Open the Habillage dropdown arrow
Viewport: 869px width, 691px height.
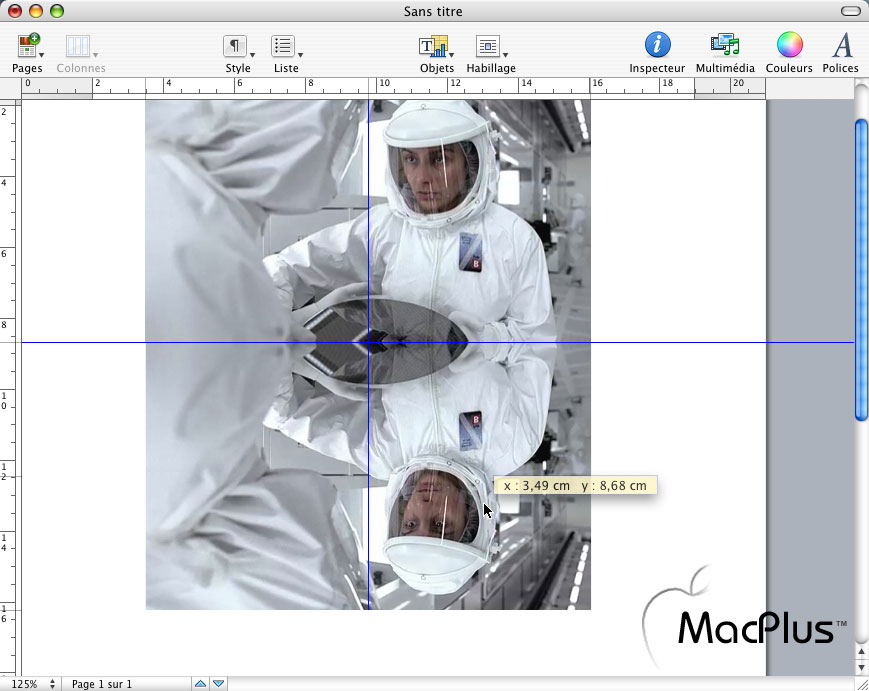tap(505, 55)
